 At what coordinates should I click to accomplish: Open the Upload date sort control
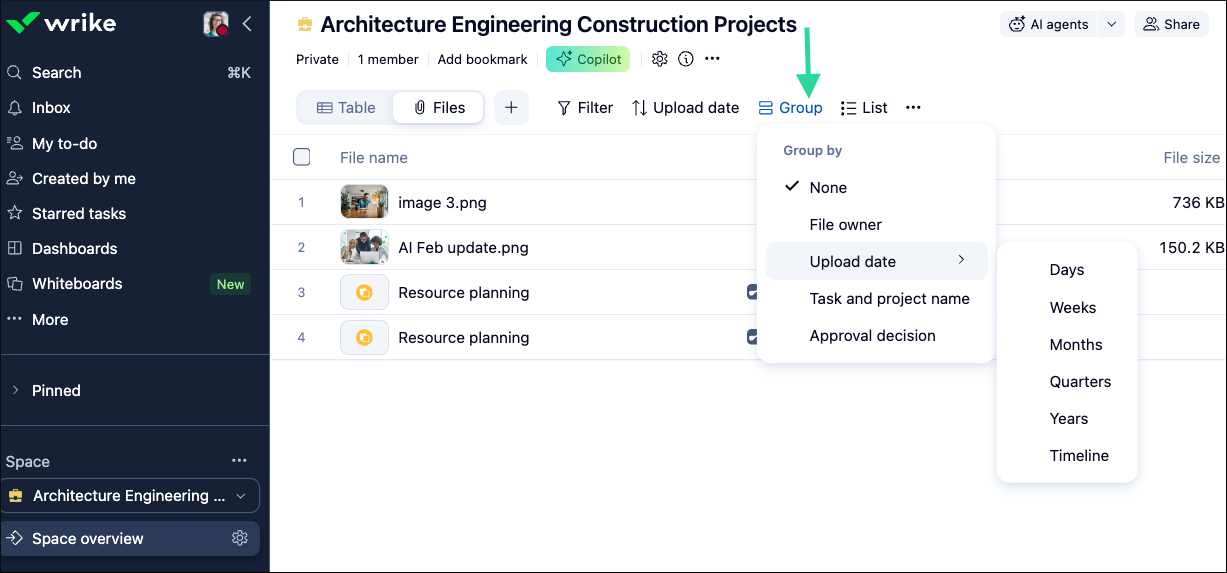pyautogui.click(x=685, y=108)
